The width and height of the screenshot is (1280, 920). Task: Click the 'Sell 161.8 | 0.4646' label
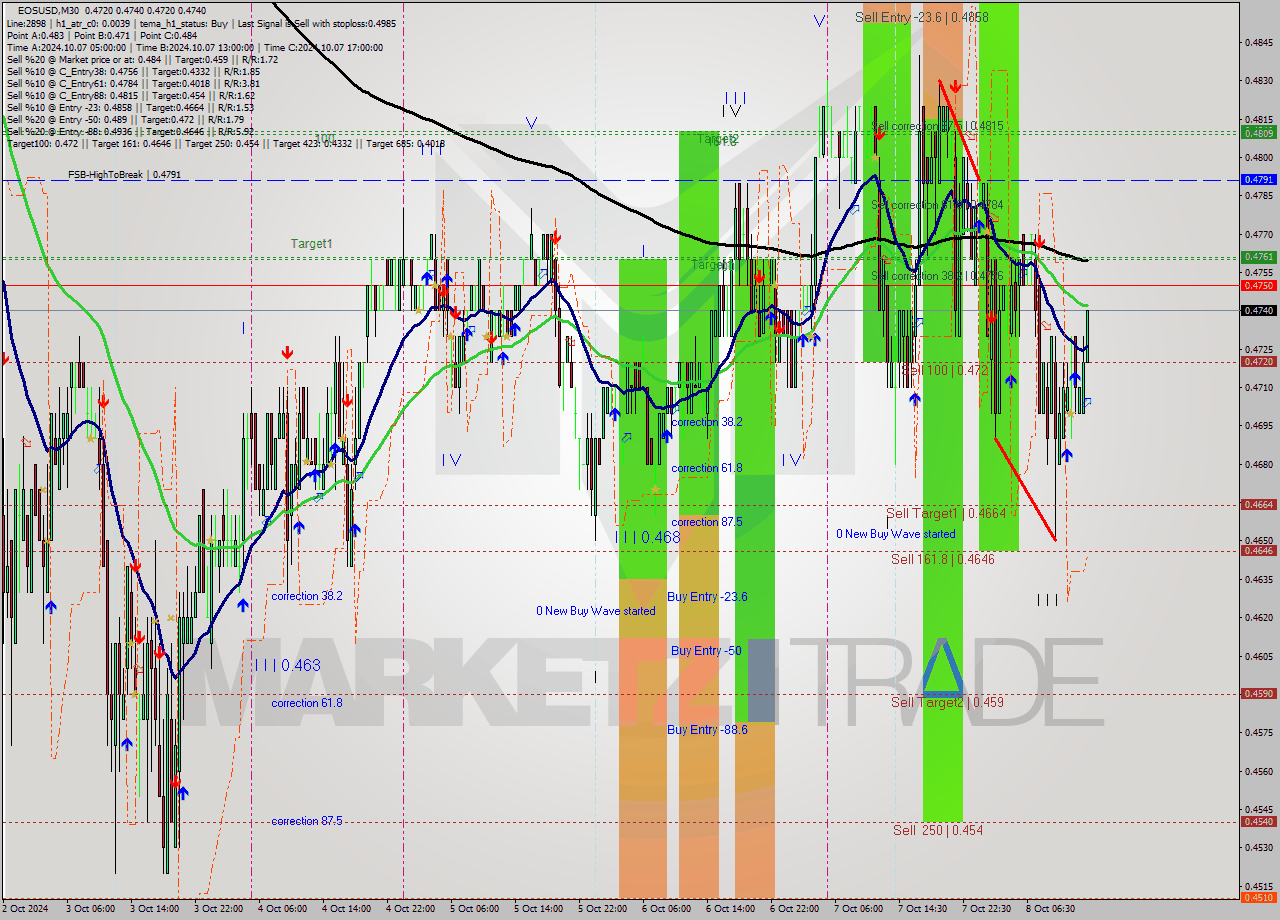tap(943, 559)
